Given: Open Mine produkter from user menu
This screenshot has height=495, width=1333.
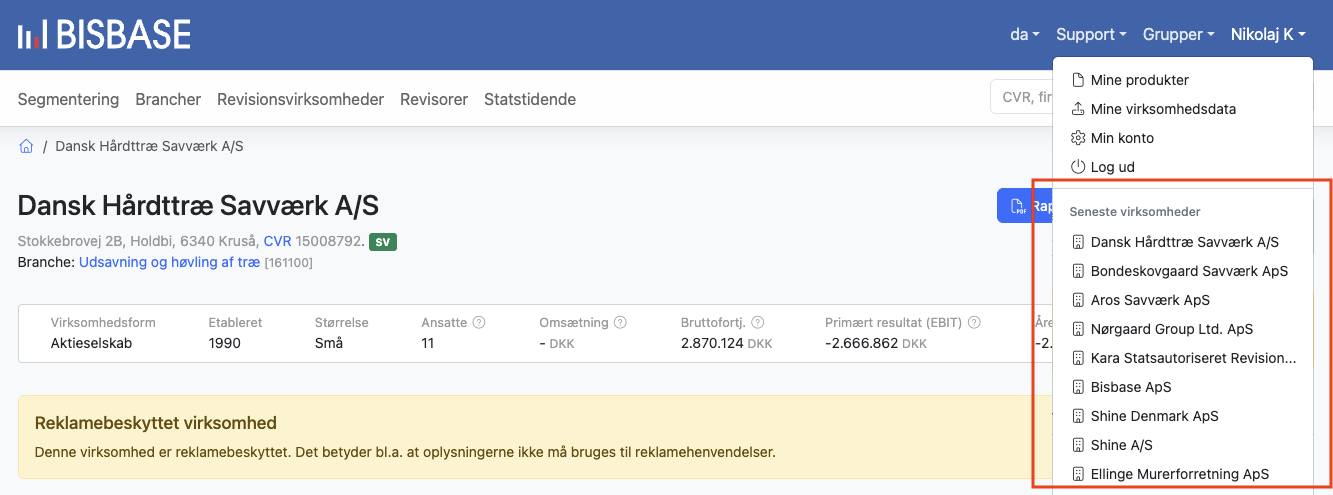Looking at the screenshot, I should point(1139,80).
